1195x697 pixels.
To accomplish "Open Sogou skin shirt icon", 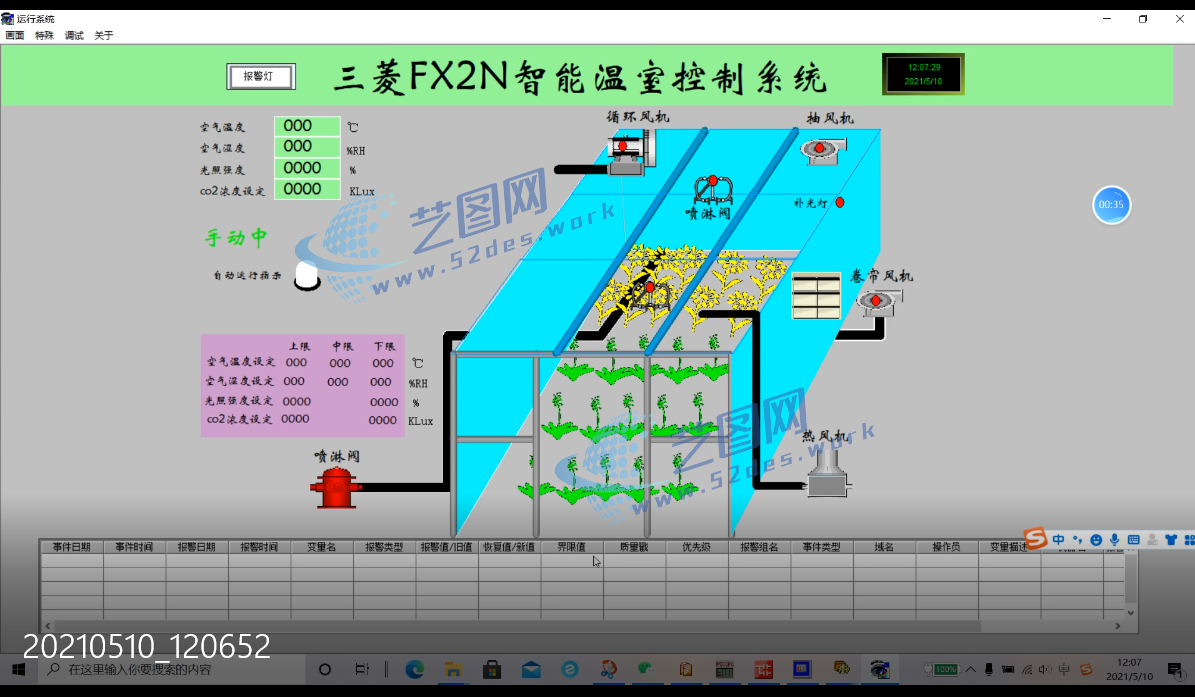I will 1171,539.
